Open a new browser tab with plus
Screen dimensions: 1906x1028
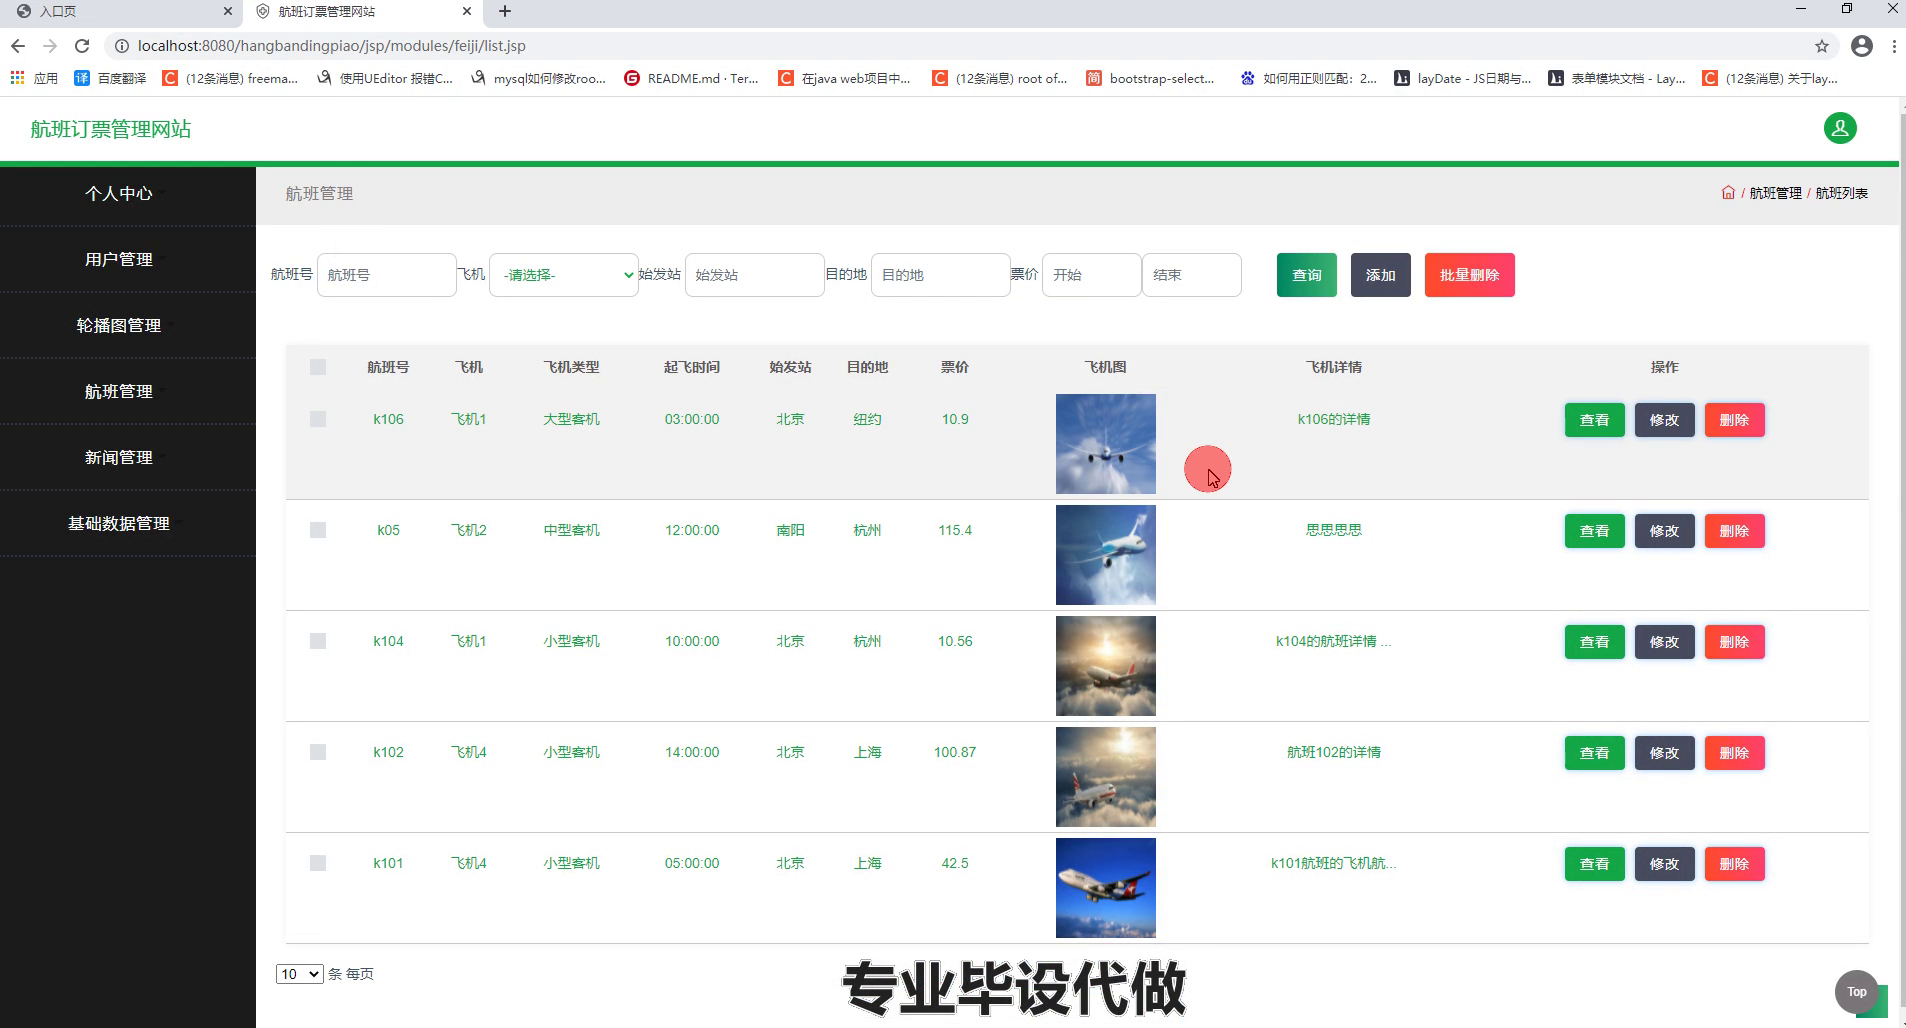(505, 11)
